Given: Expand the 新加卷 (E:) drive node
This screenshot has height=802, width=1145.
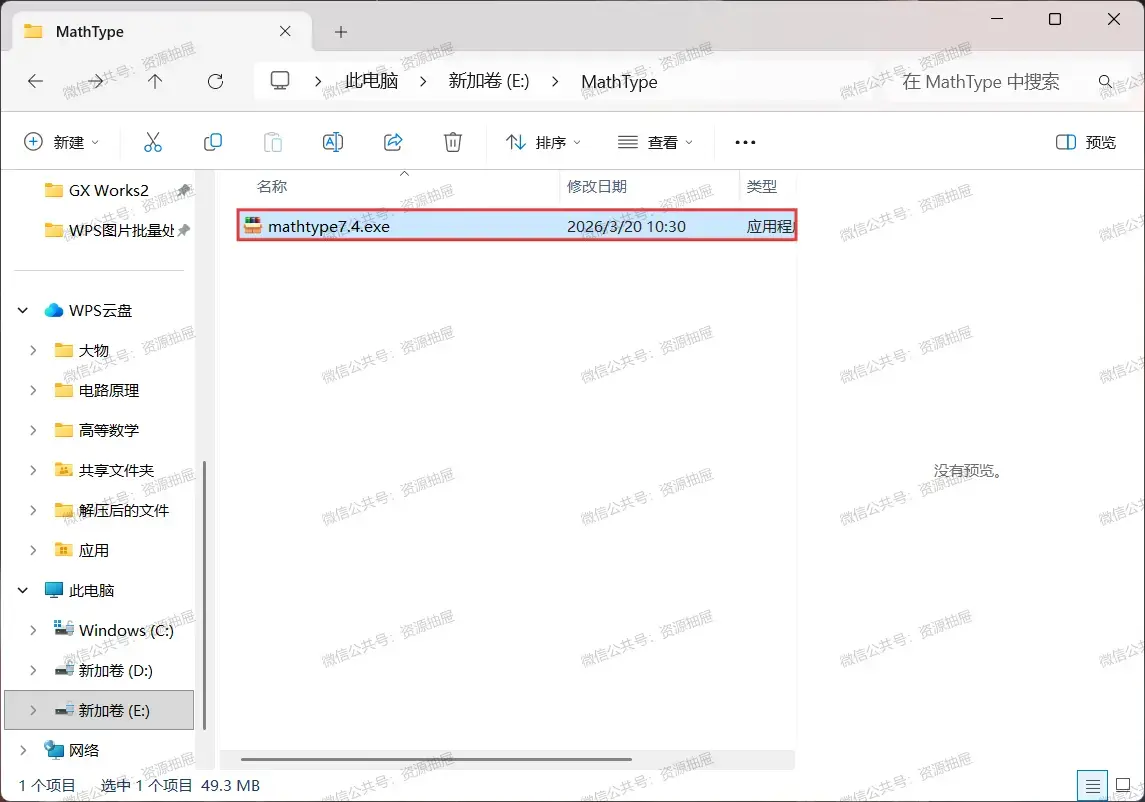Looking at the screenshot, I should point(33,710).
